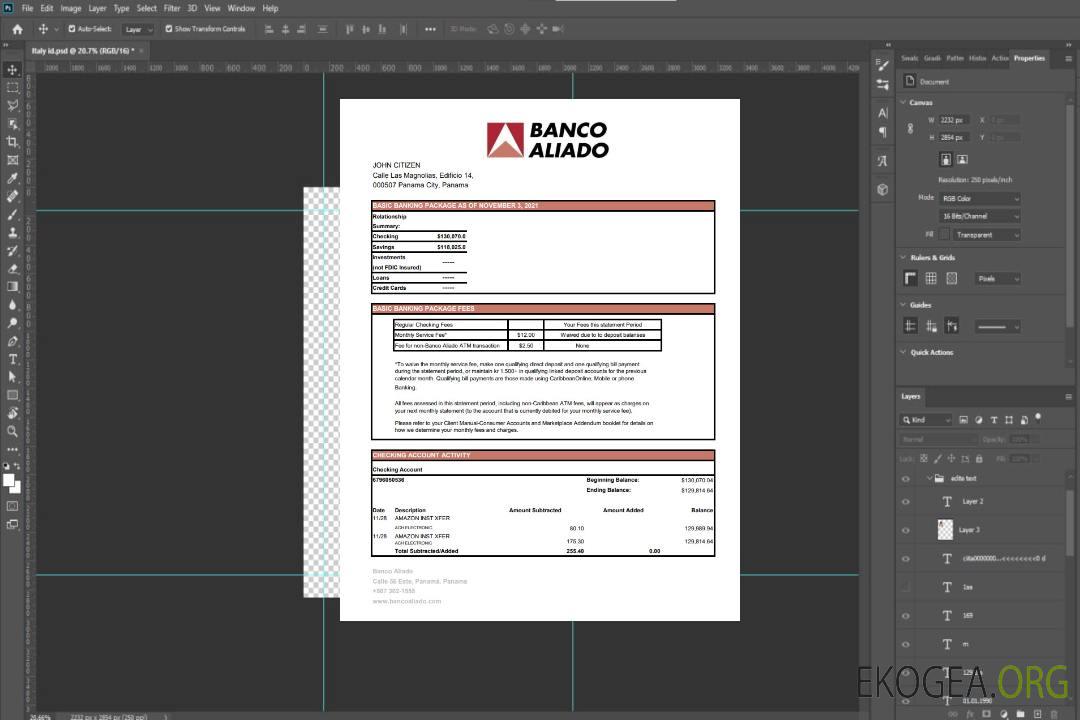
Task: Open the Image menu
Action: click(x=71, y=8)
